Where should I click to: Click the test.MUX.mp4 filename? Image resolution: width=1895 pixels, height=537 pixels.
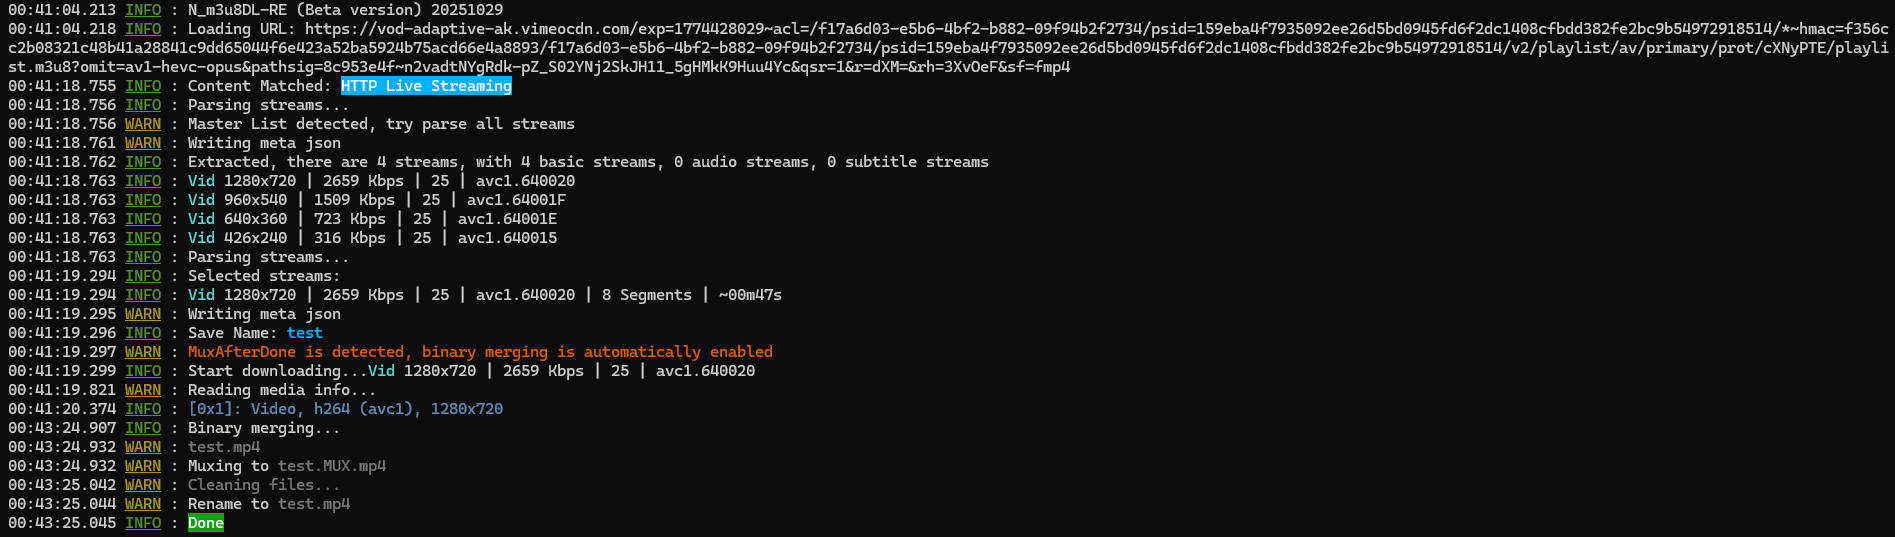click(332, 466)
